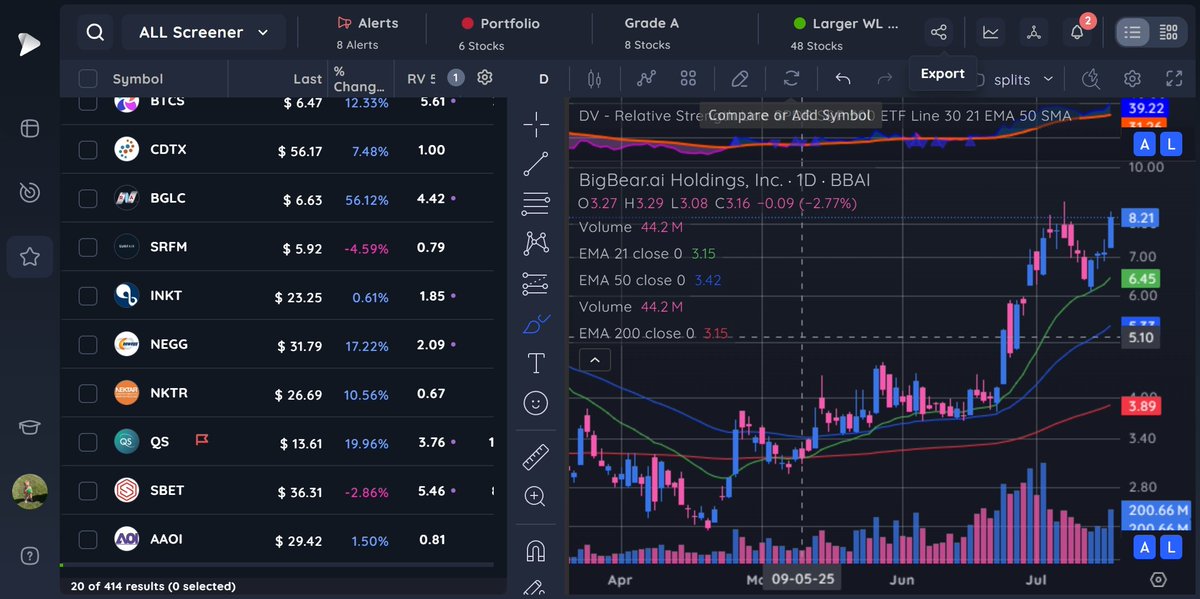Open the emoji icon tool
Screen dimensions: 1200x599
[x=536, y=403]
